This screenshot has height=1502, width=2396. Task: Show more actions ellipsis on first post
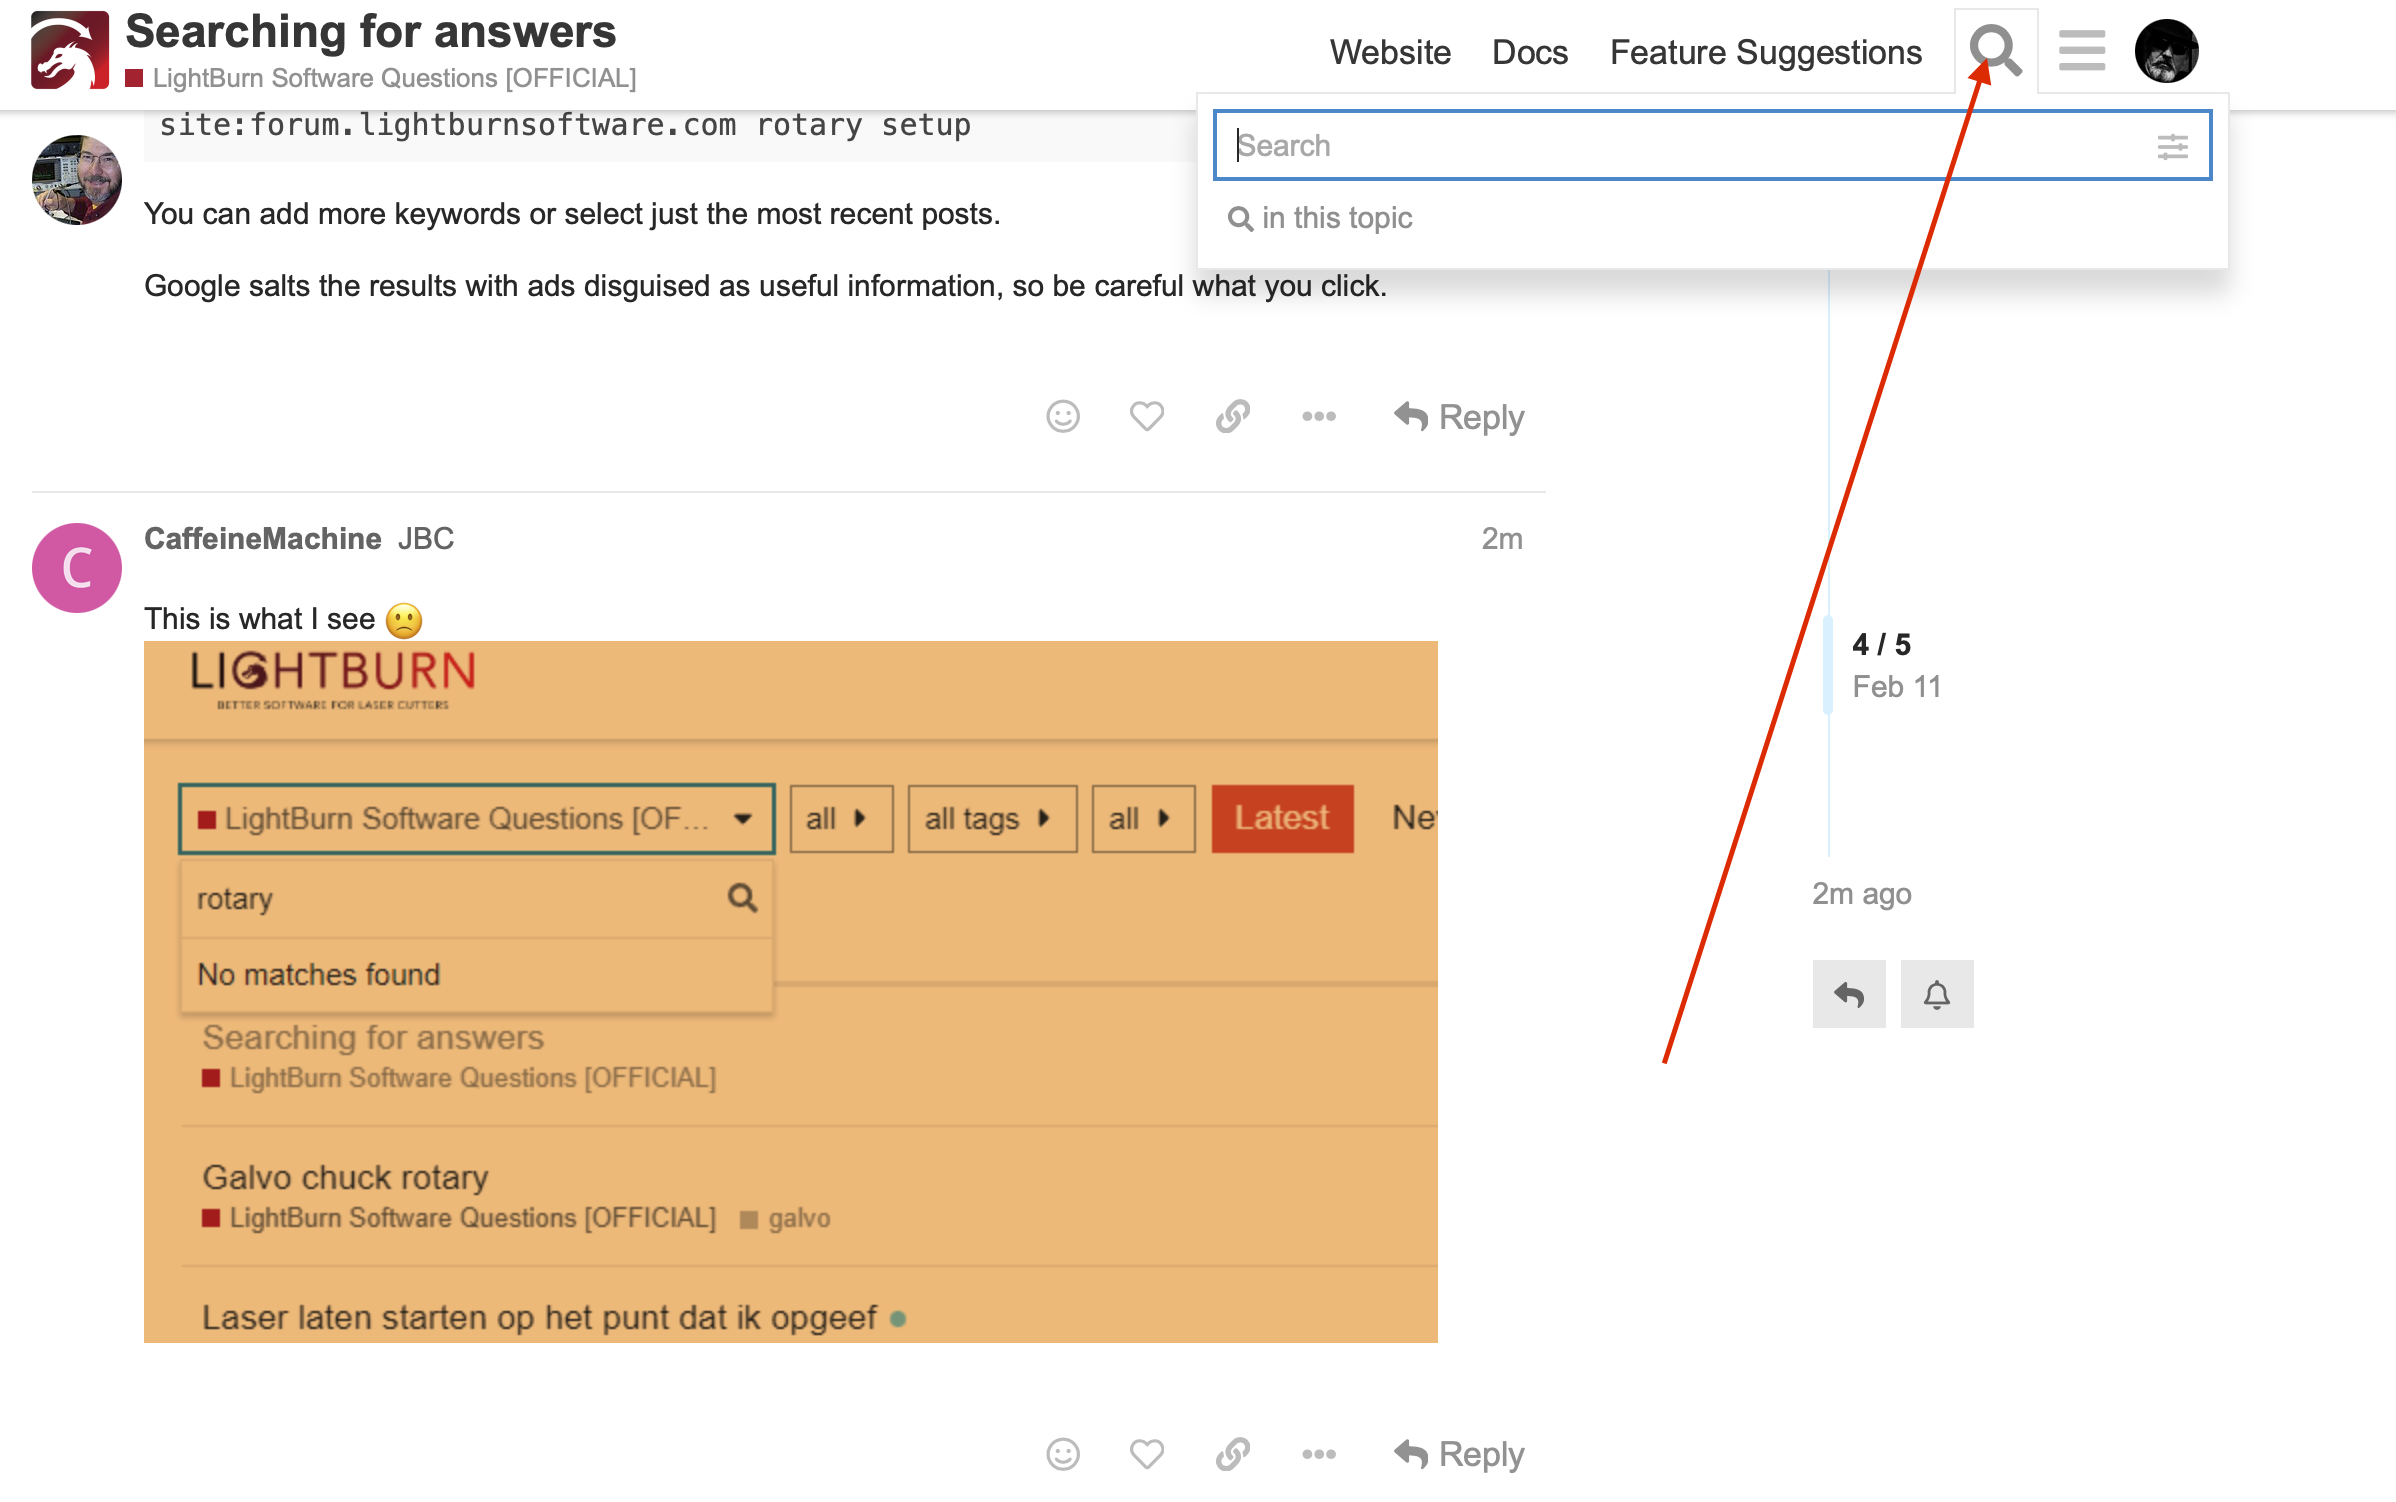click(1319, 416)
